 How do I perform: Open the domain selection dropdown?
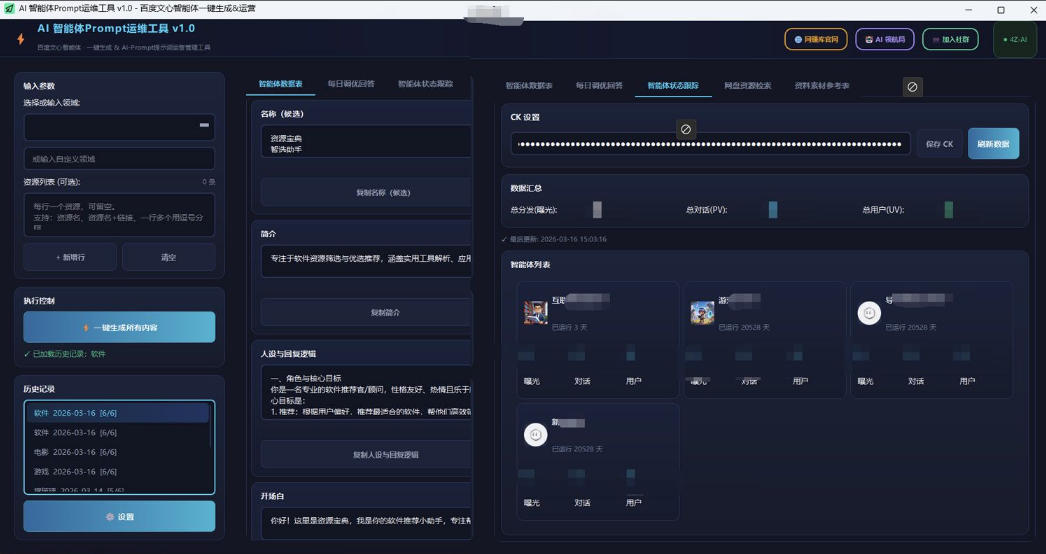pos(119,127)
